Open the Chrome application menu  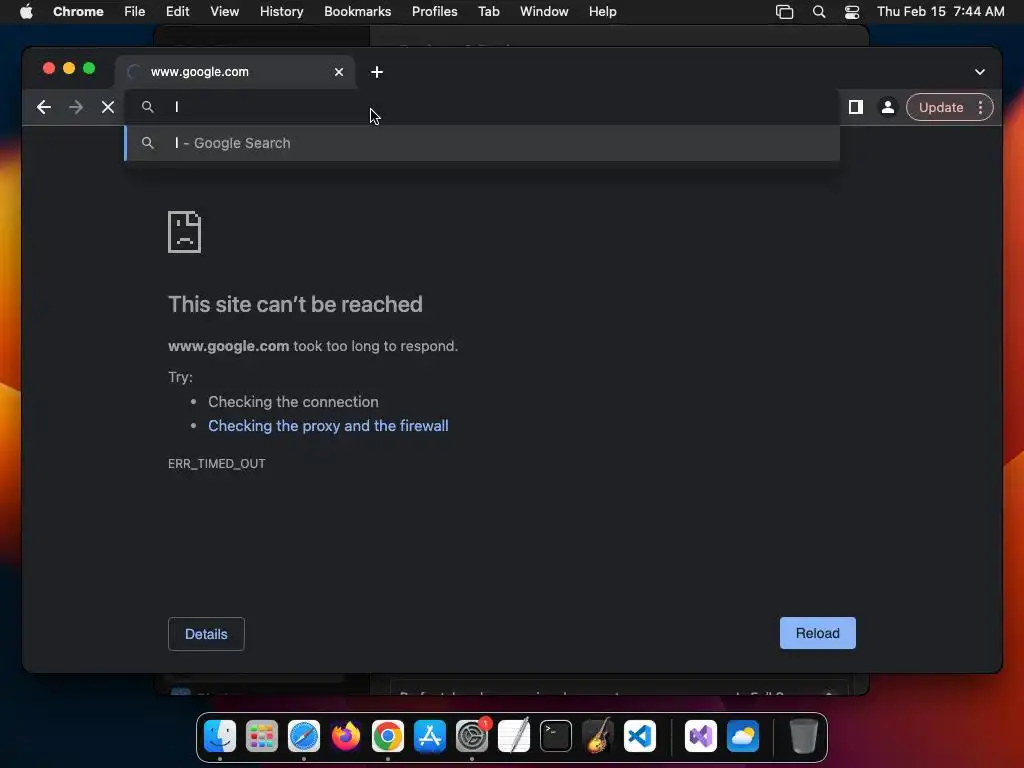[x=78, y=12]
